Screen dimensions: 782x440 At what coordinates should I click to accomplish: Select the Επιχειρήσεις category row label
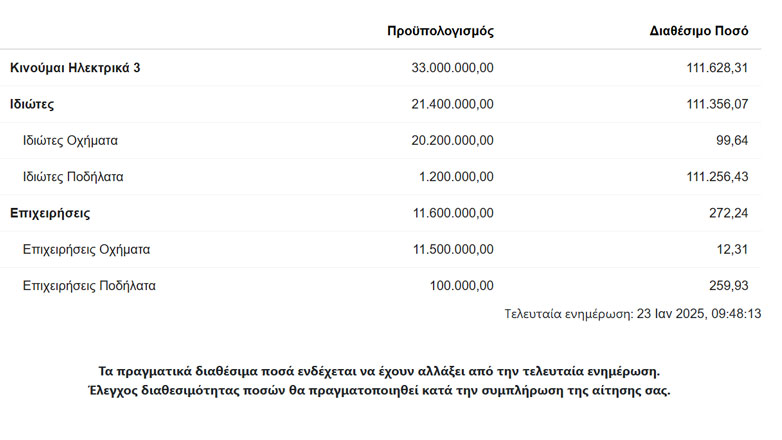click(50, 213)
